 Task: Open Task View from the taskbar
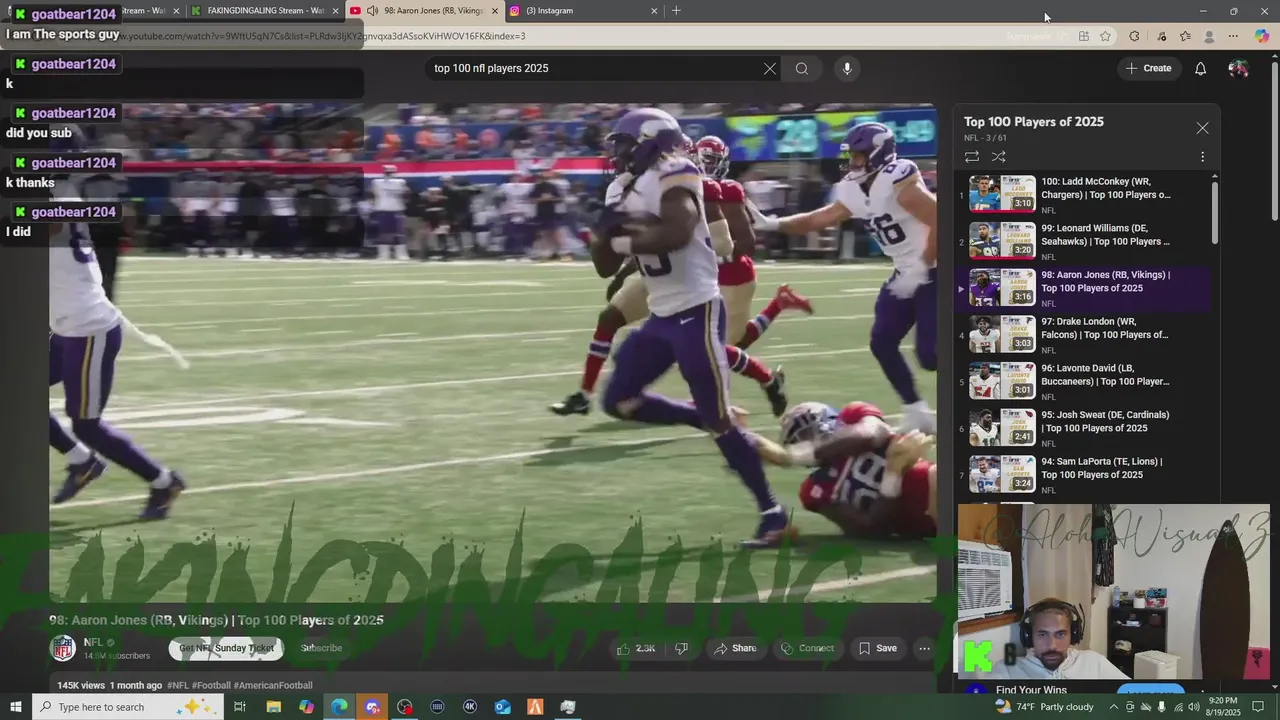coord(240,707)
